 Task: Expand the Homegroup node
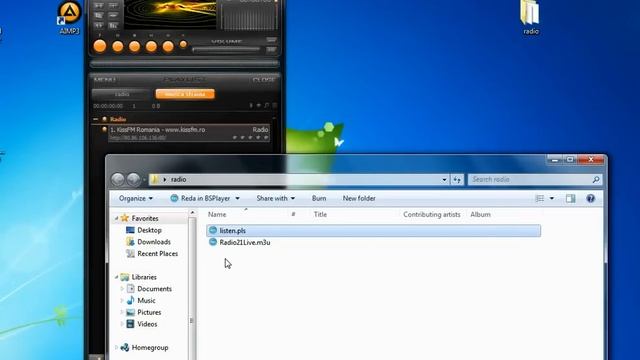tap(116, 347)
